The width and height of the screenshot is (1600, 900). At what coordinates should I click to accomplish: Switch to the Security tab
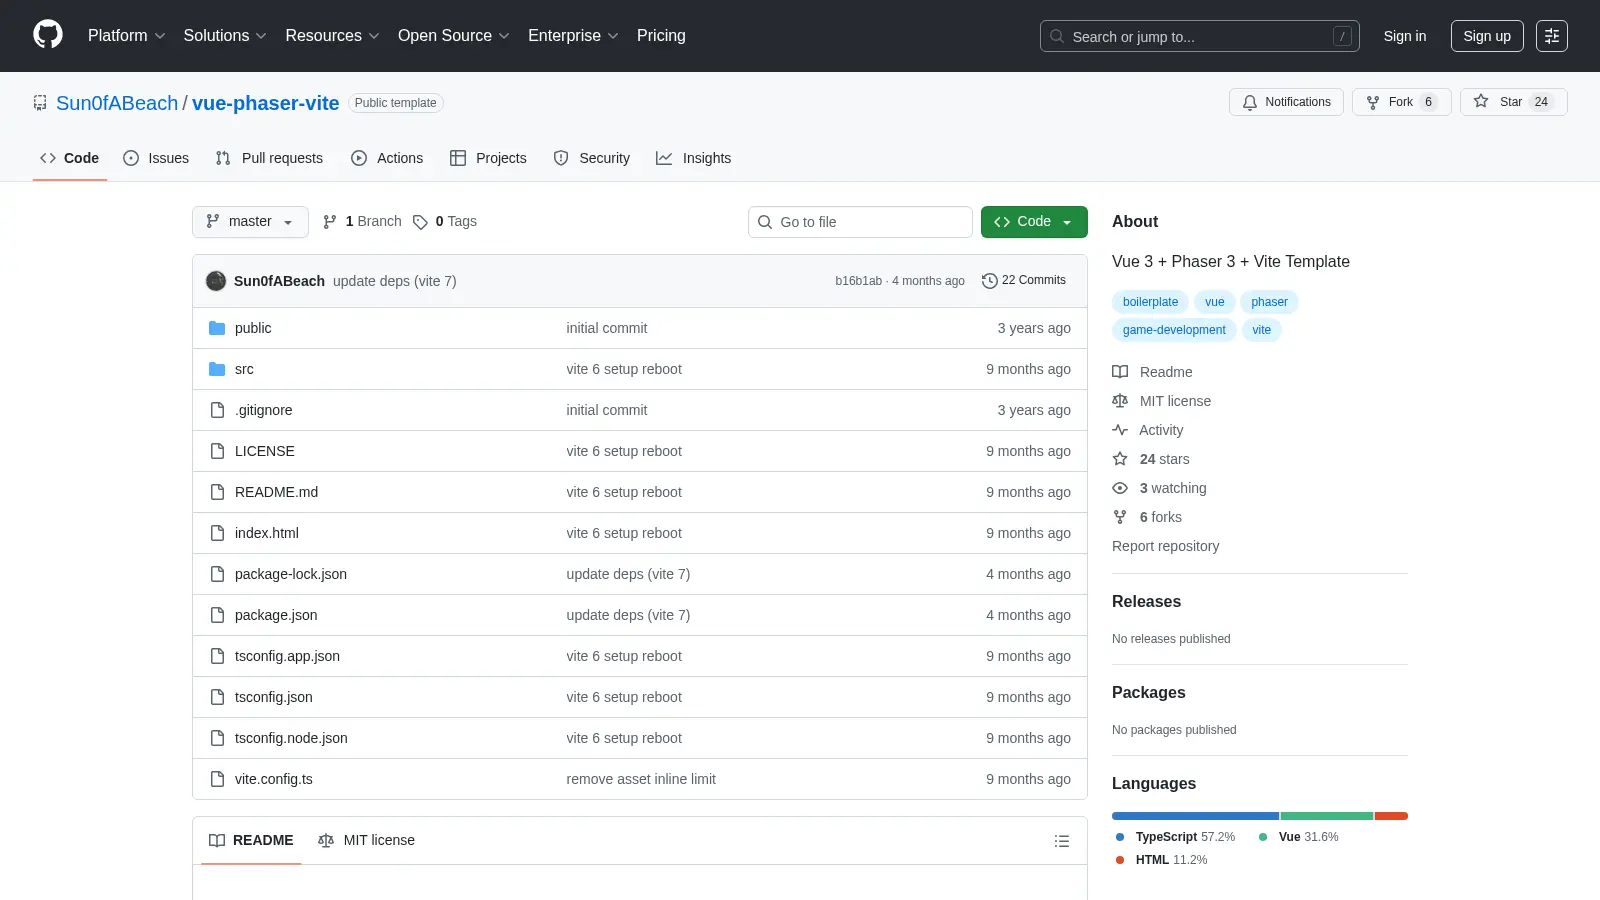592,158
